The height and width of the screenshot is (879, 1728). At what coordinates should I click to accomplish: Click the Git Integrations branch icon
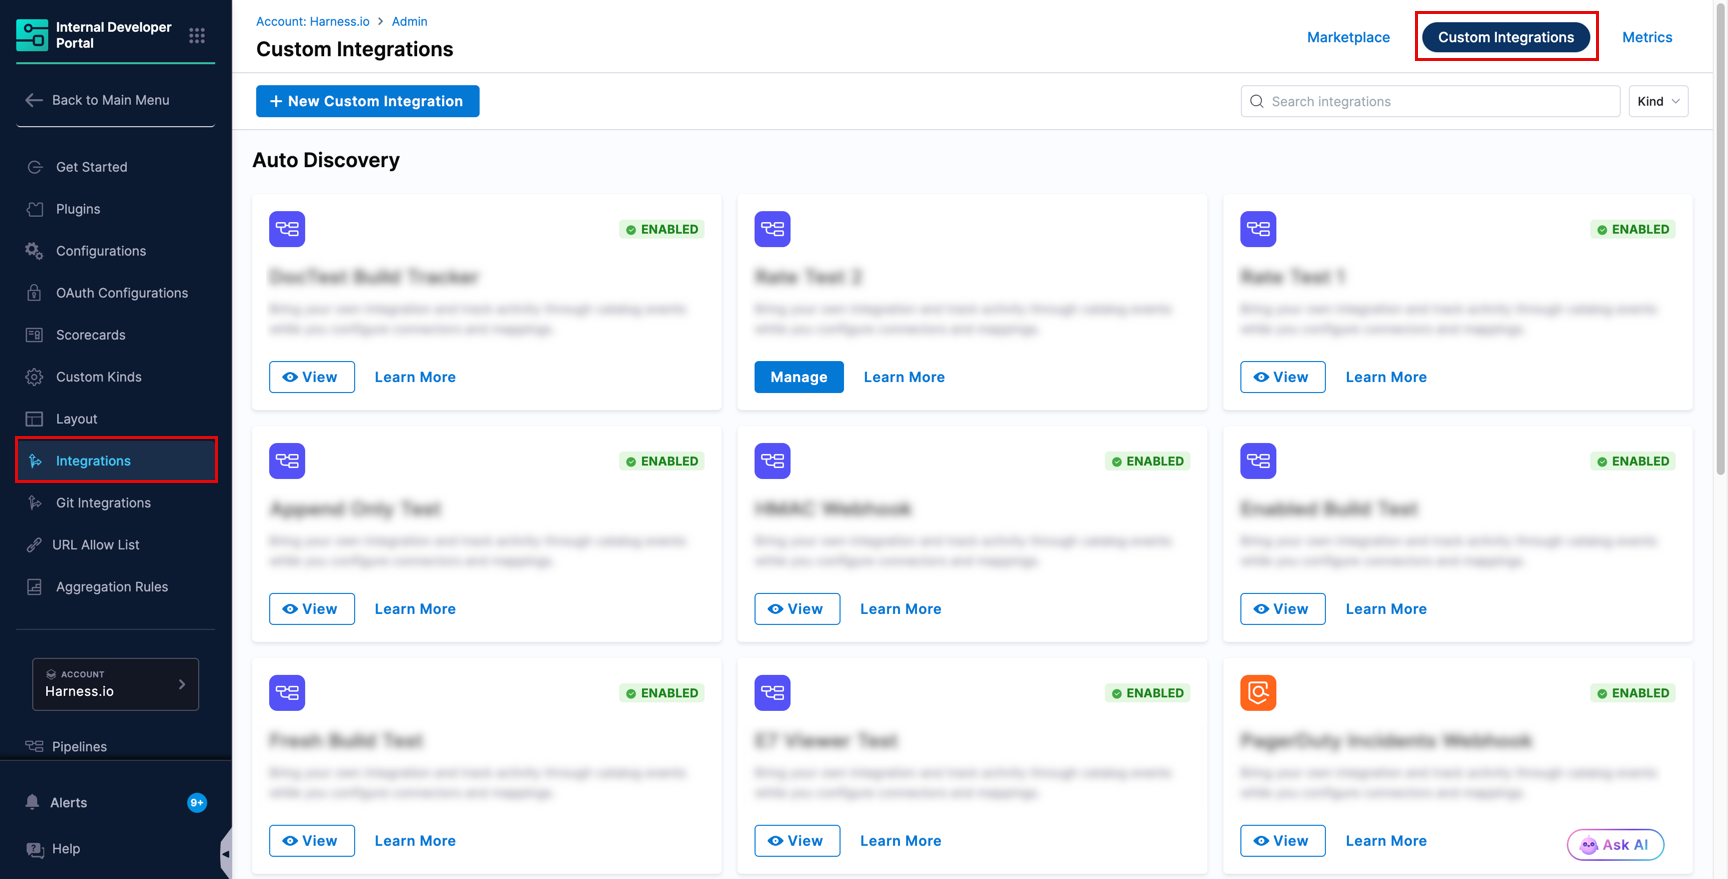click(x=35, y=503)
